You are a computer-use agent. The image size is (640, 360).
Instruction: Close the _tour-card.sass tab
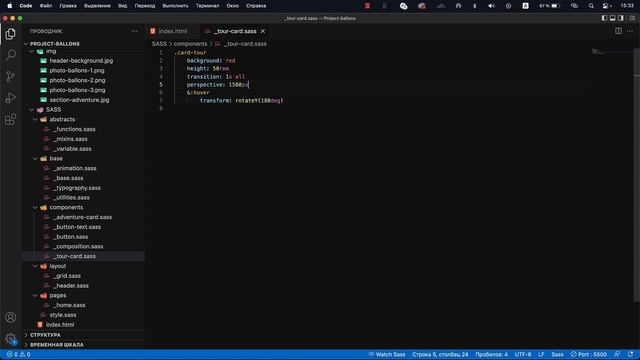[x=263, y=31]
